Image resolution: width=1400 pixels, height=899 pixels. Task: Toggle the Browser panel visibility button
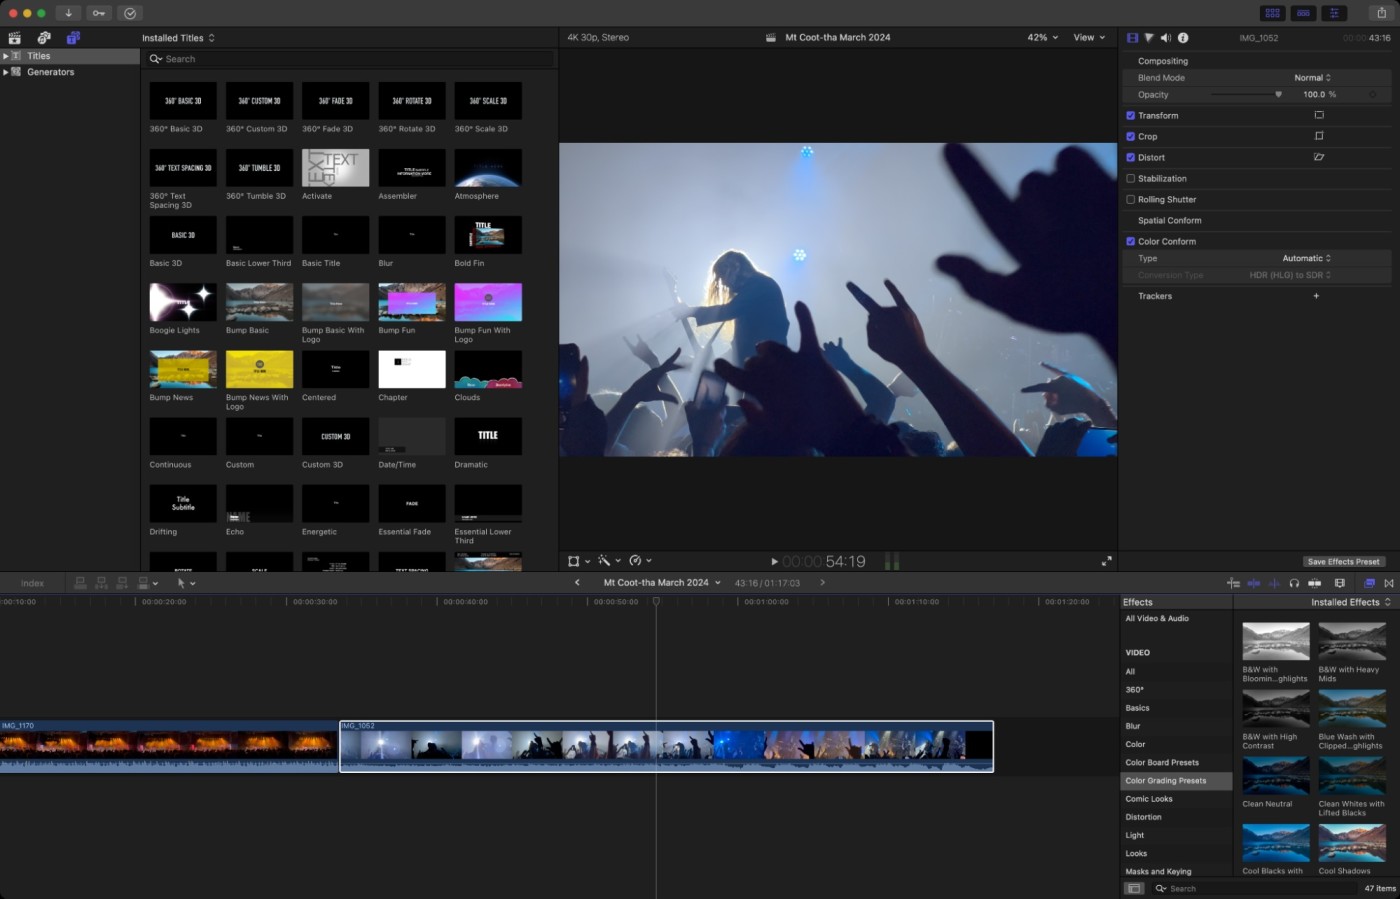coord(1272,13)
